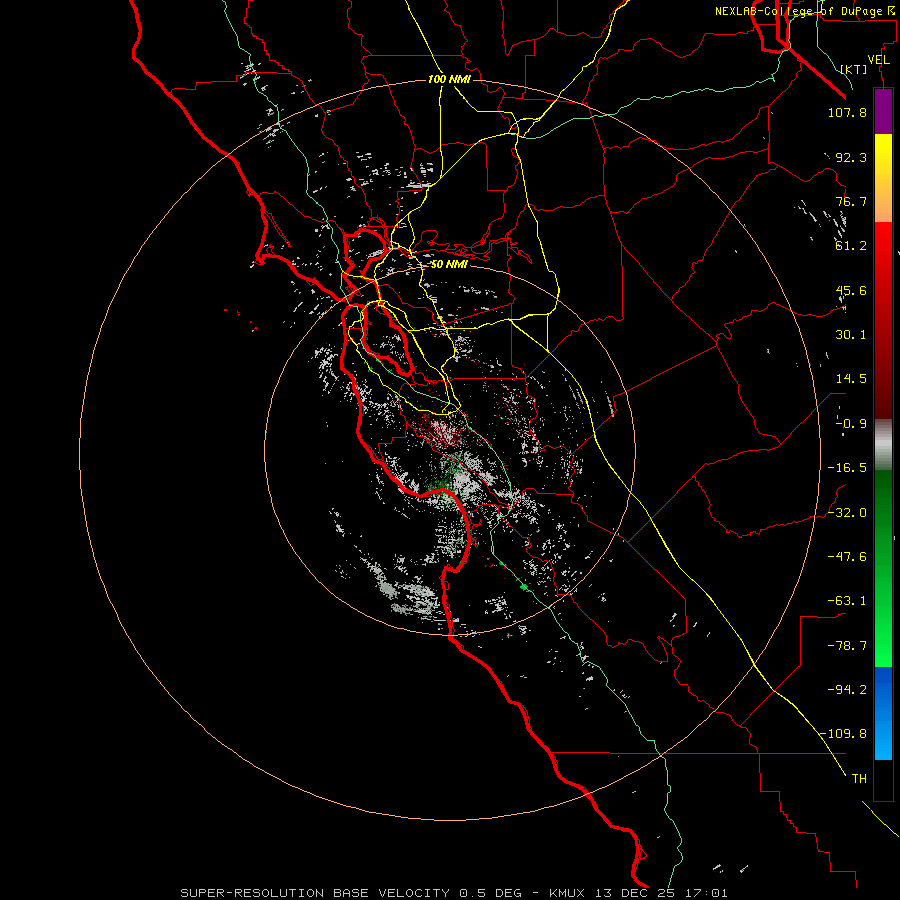Select the -109.8 velocity scale value
900x900 pixels.
tap(843, 734)
